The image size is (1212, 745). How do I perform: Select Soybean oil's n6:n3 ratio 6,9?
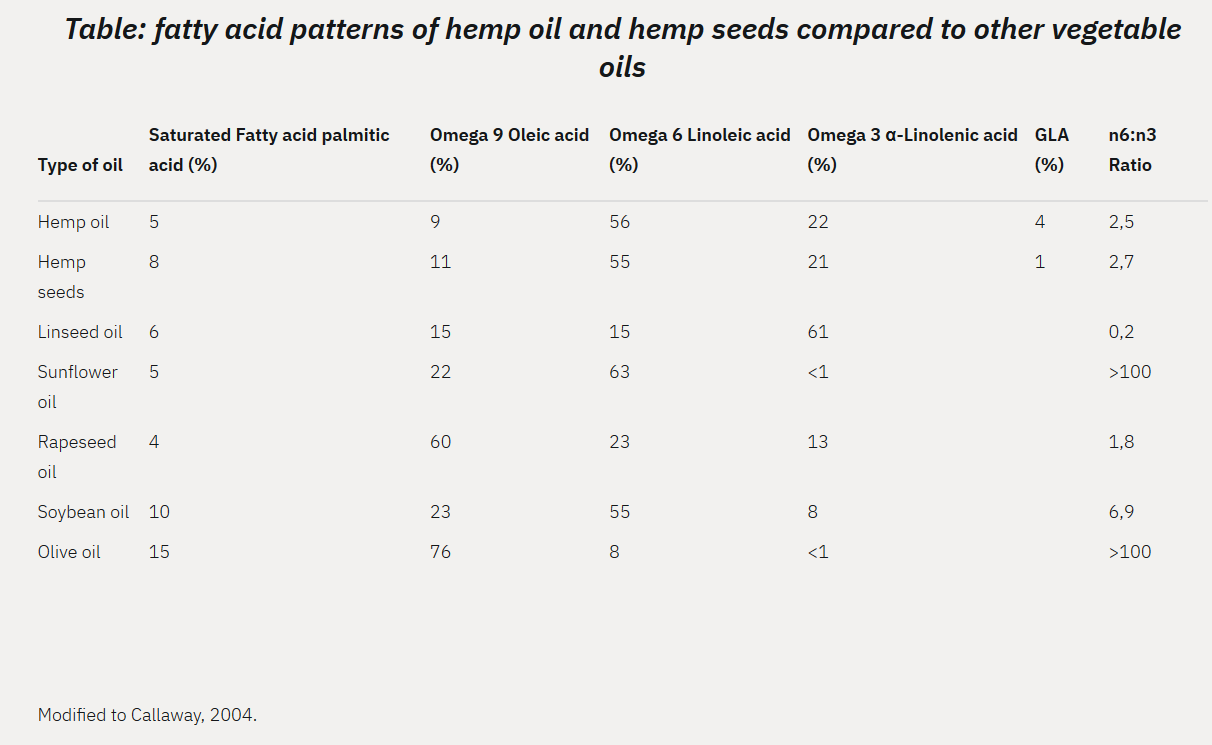pos(1121,512)
